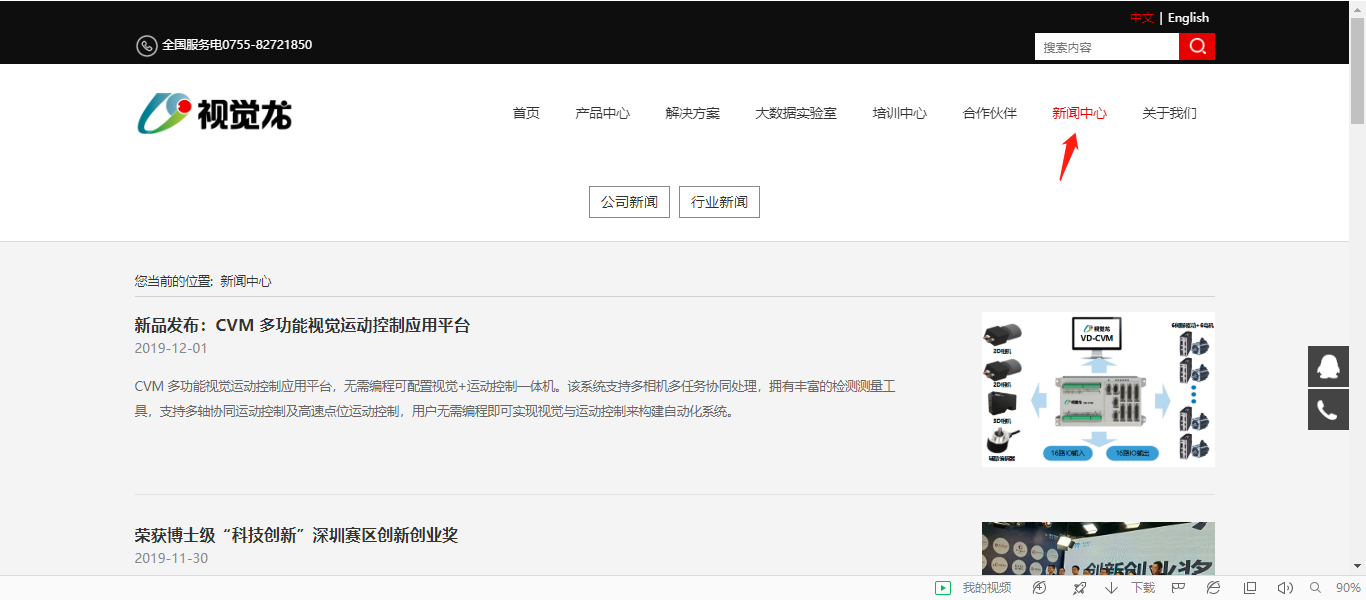The height and width of the screenshot is (600, 1366).
Task: Open 产品中心 menu item
Action: click(602, 113)
